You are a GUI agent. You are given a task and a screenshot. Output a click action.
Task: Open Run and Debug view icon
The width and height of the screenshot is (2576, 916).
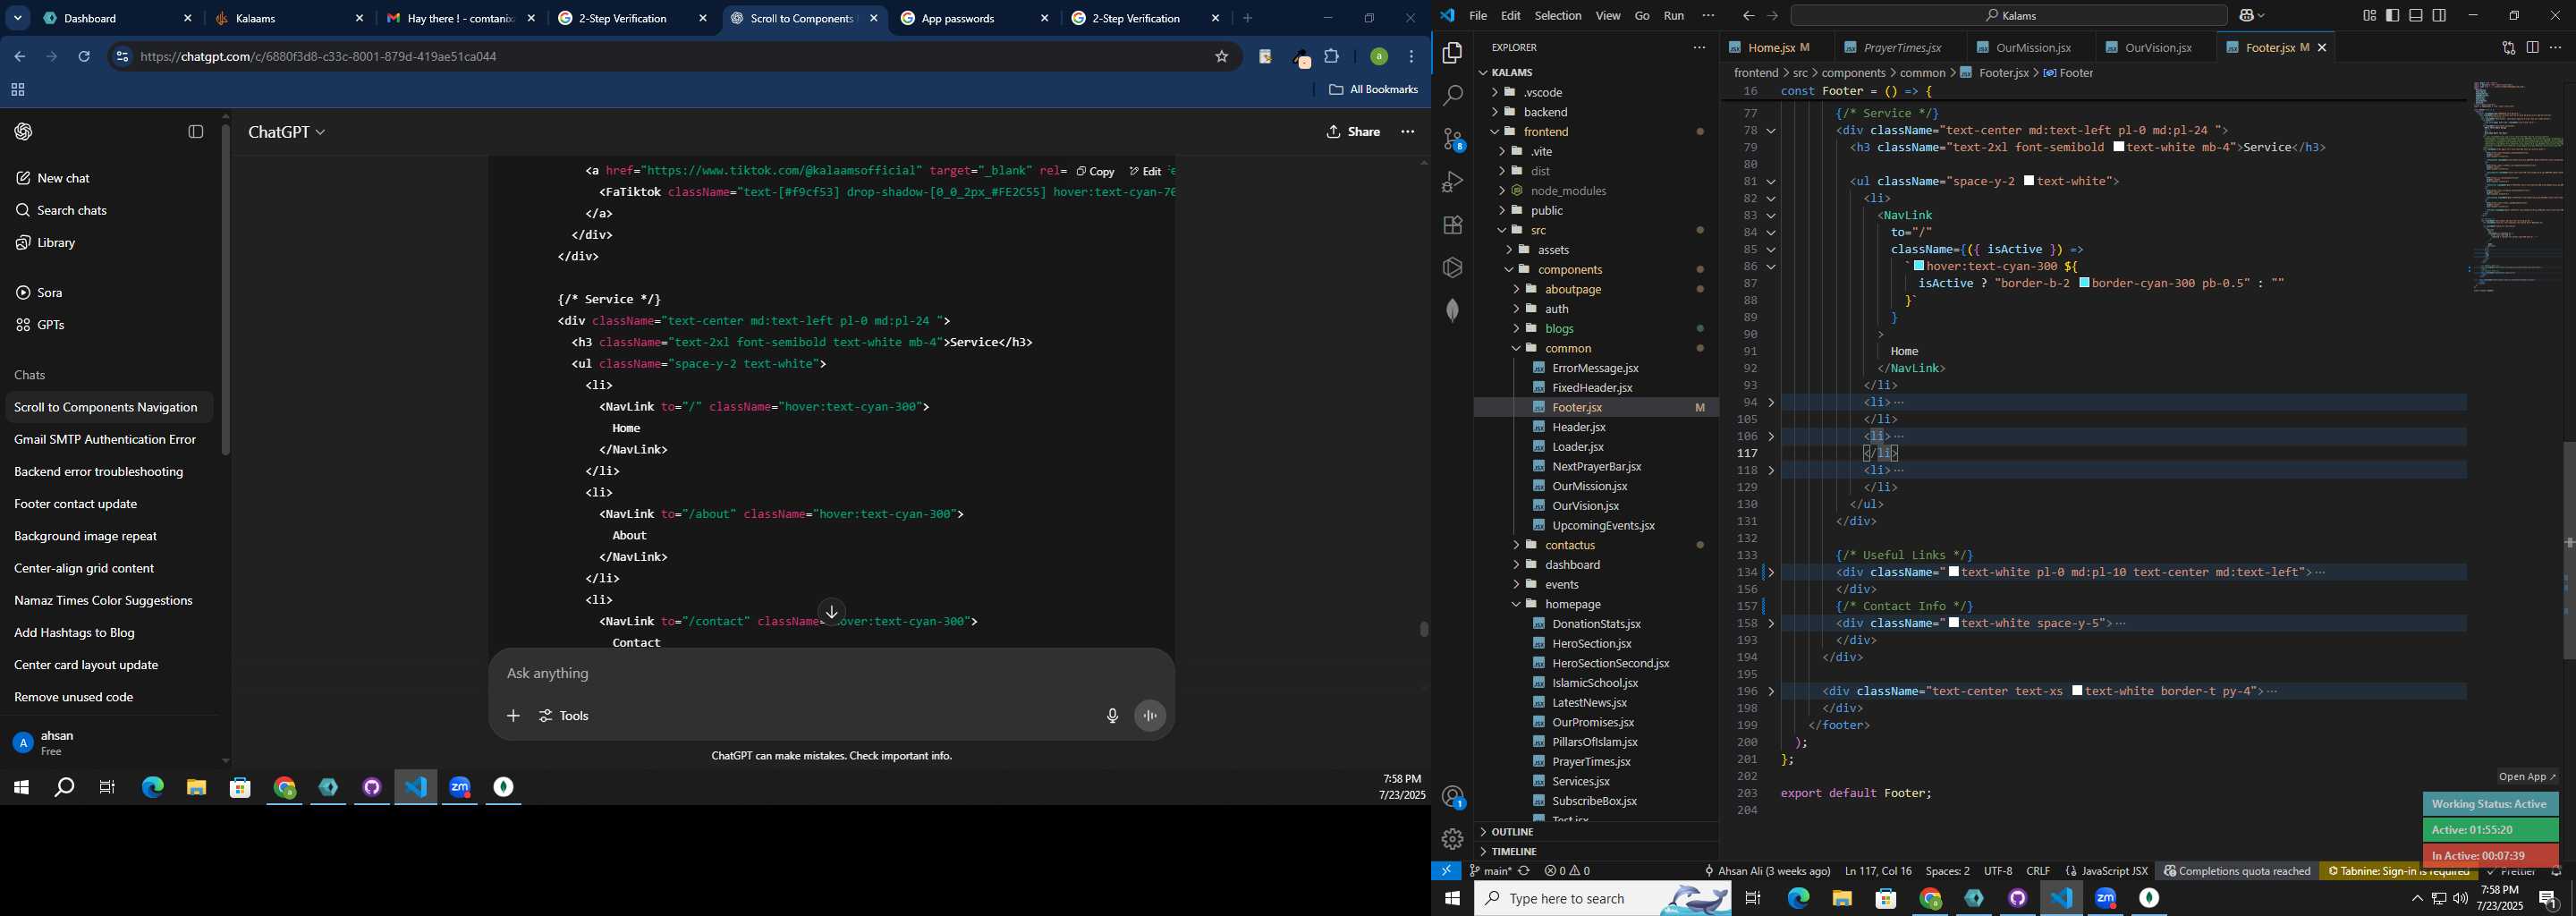[1452, 182]
